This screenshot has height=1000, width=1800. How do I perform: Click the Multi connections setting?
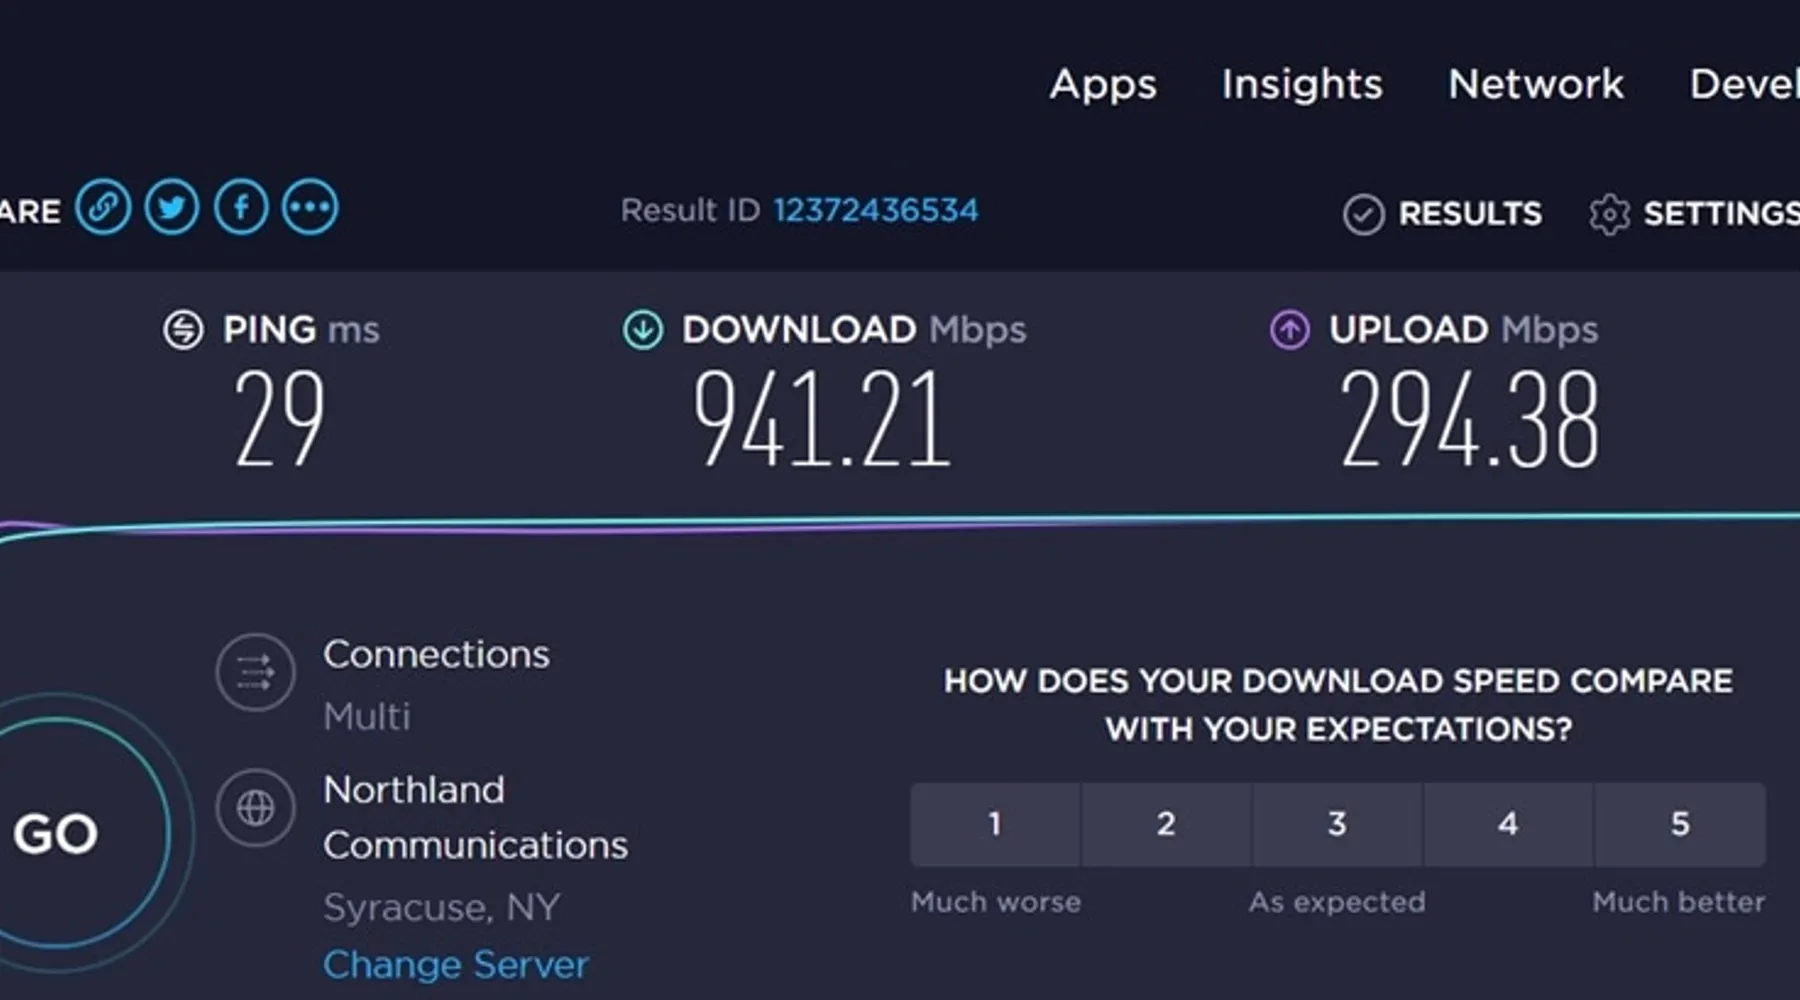tap(367, 717)
